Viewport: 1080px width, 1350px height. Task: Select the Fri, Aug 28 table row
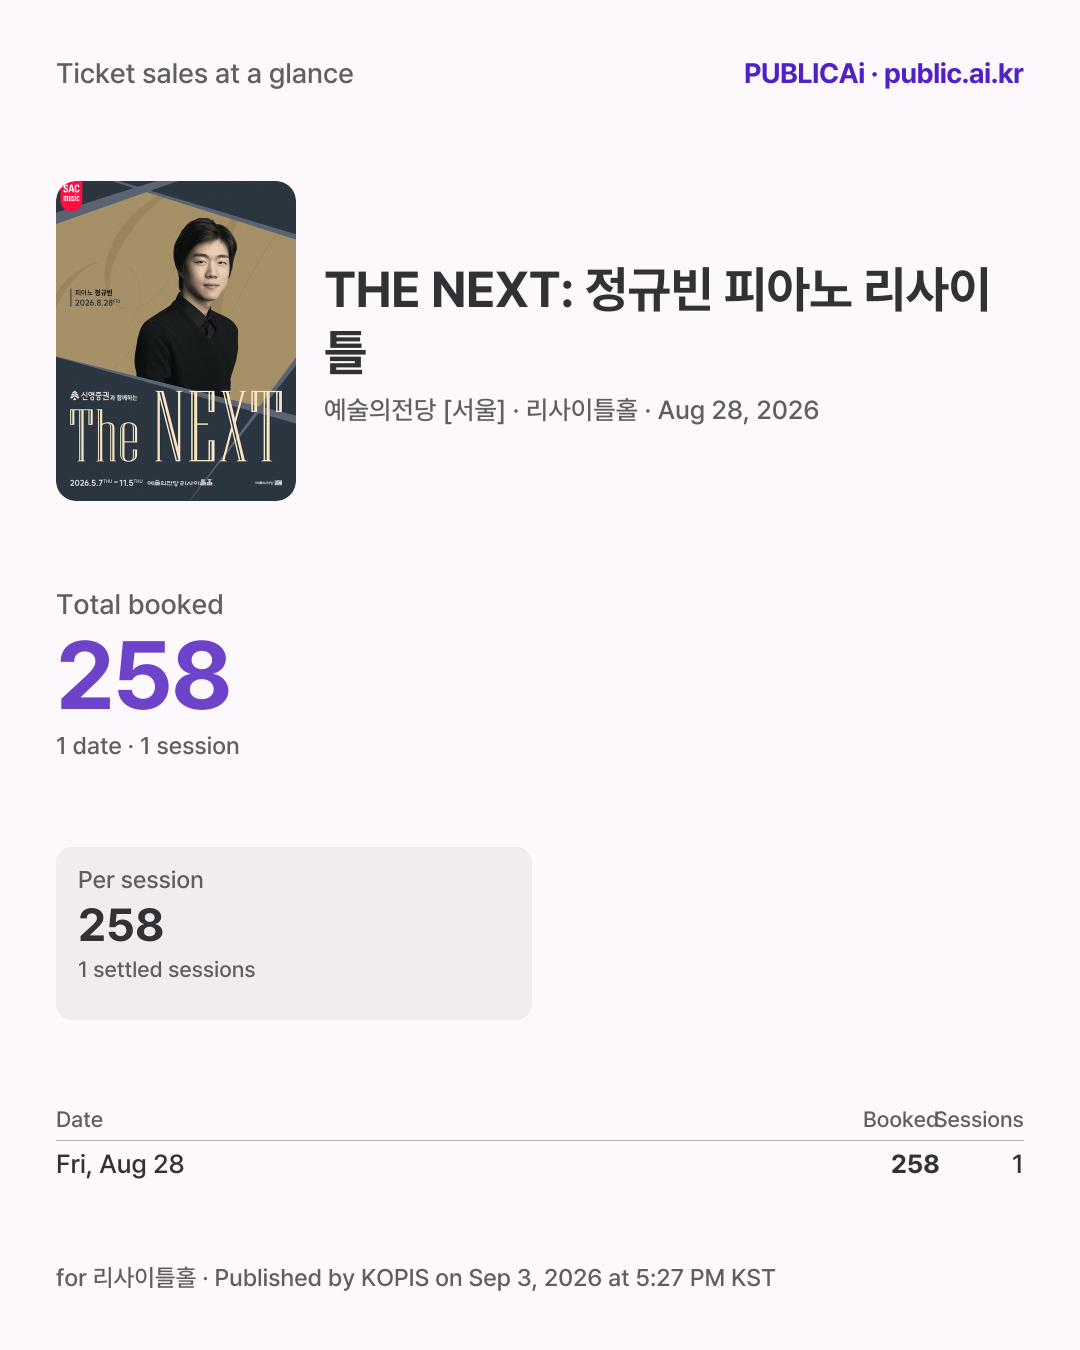[540, 1164]
